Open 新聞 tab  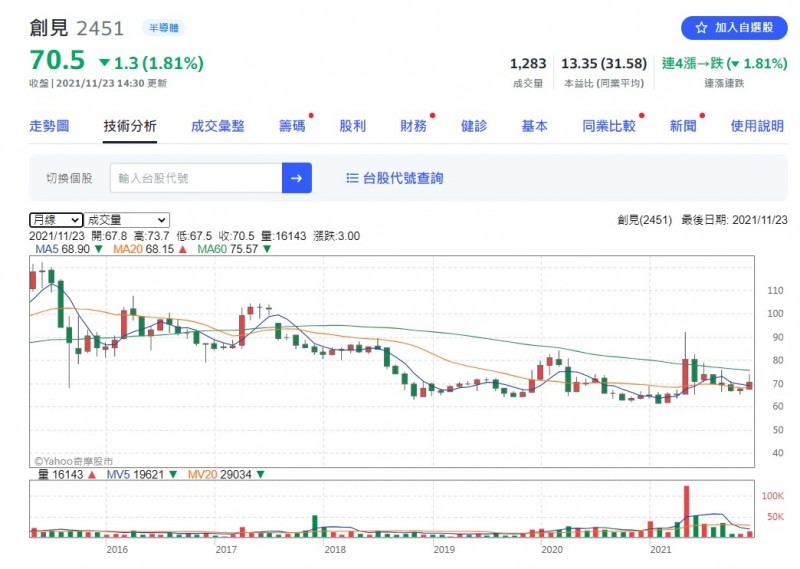(683, 126)
